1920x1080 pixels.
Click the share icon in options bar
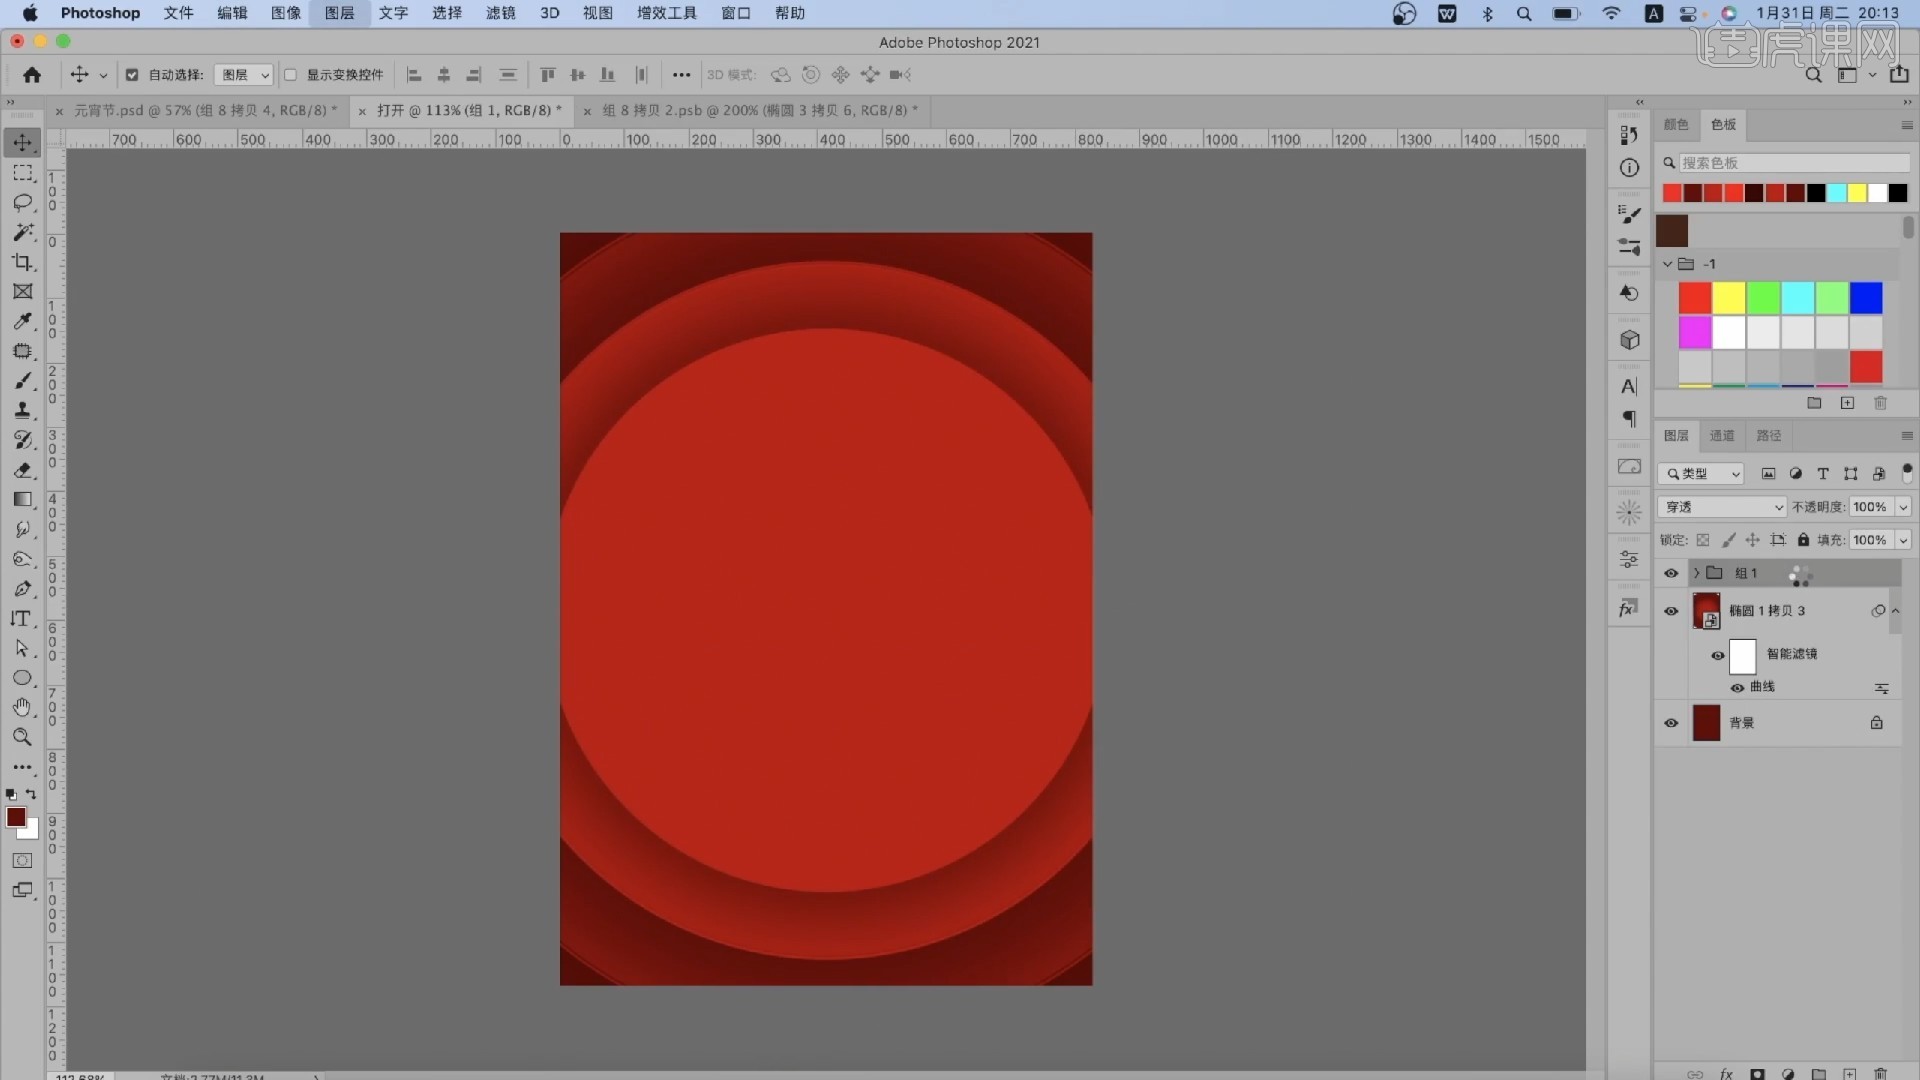tap(1898, 75)
